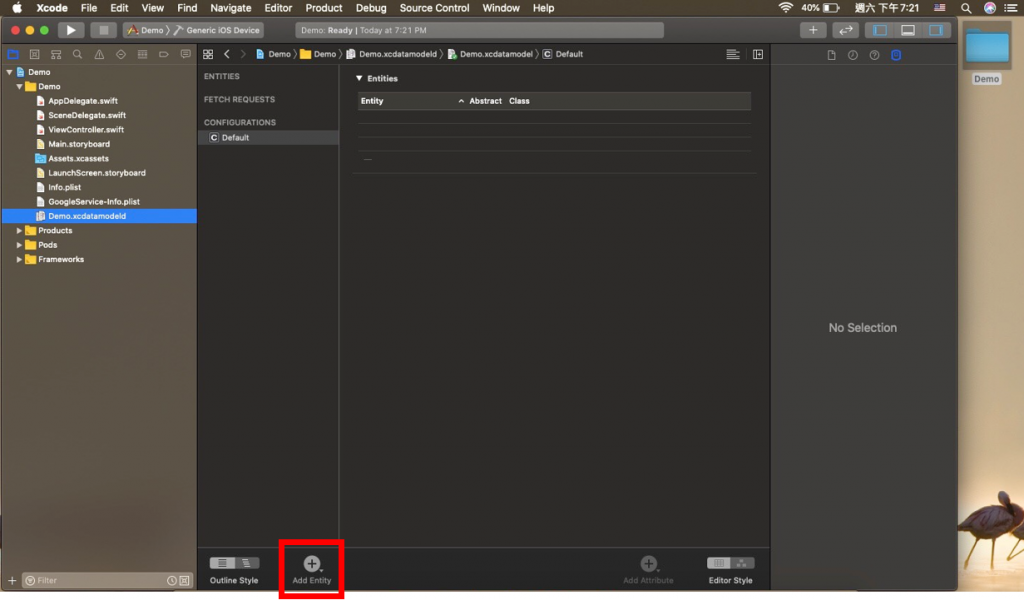Add an editor on the right
Viewport: 1024px width, 600px height.
click(758, 54)
